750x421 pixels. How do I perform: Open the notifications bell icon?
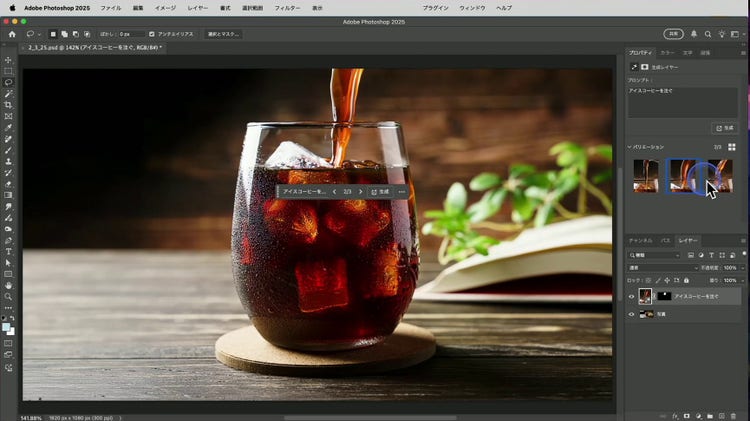pos(694,34)
